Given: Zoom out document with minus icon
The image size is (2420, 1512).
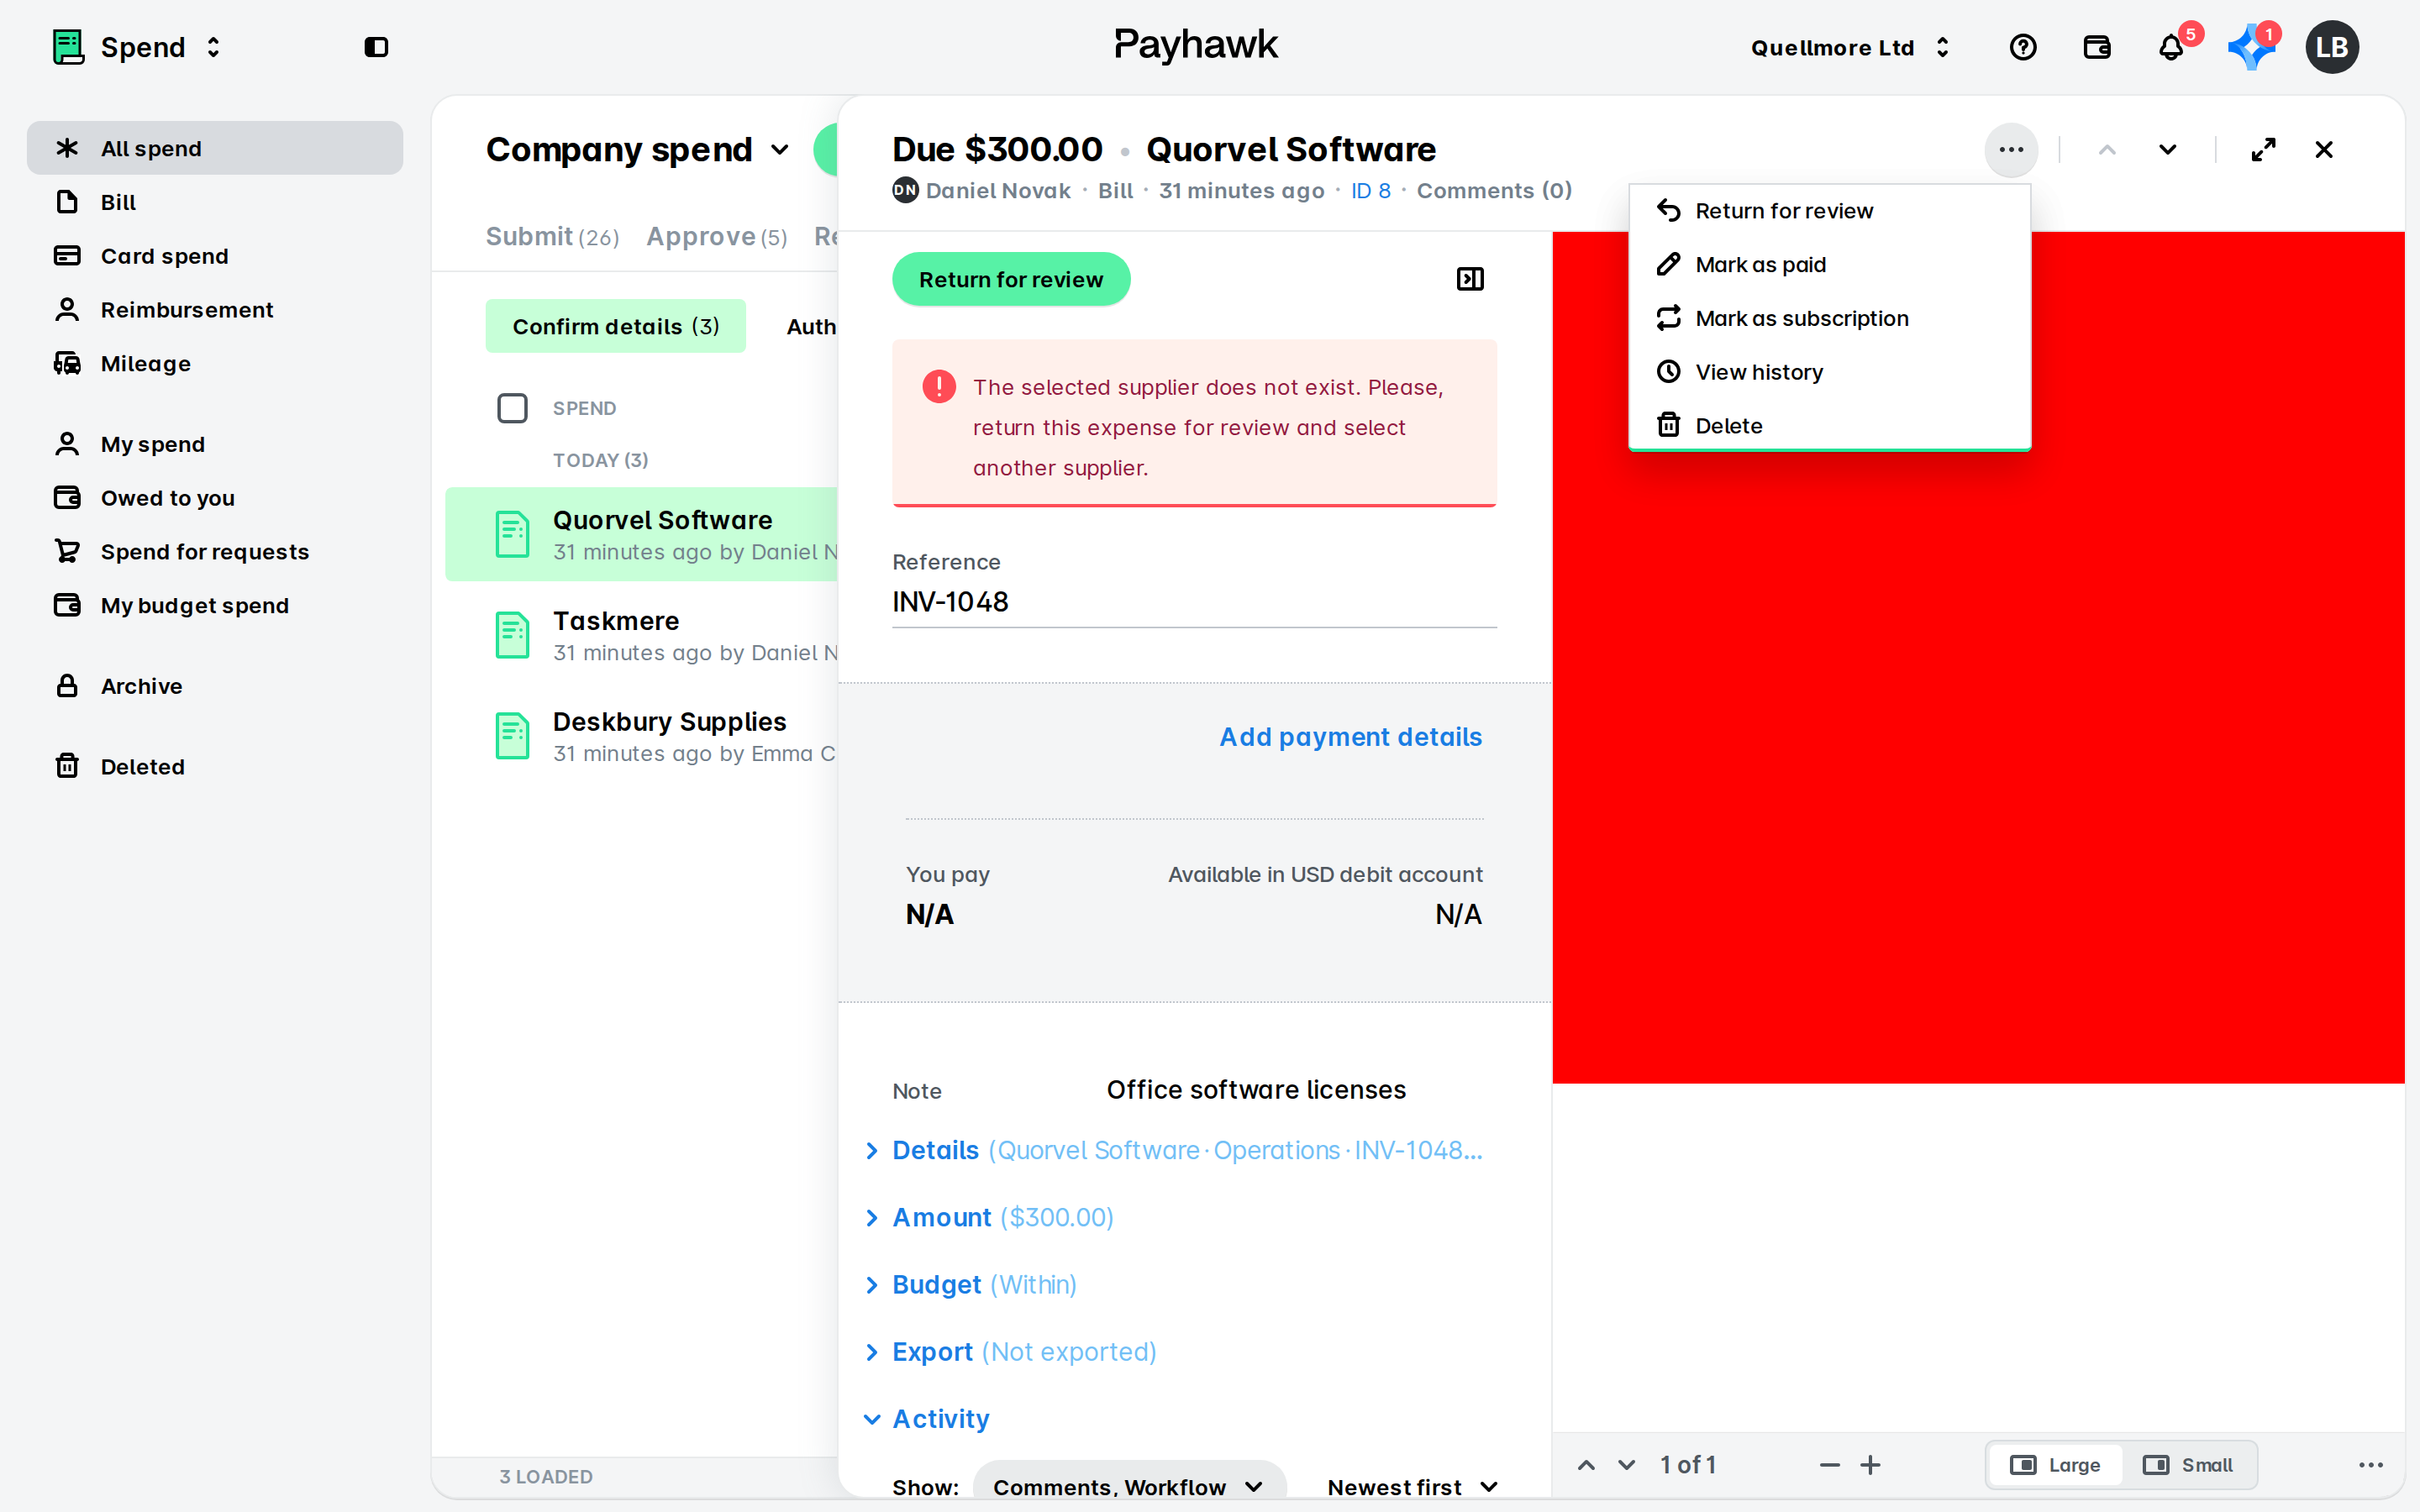Looking at the screenshot, I should tap(1829, 1465).
